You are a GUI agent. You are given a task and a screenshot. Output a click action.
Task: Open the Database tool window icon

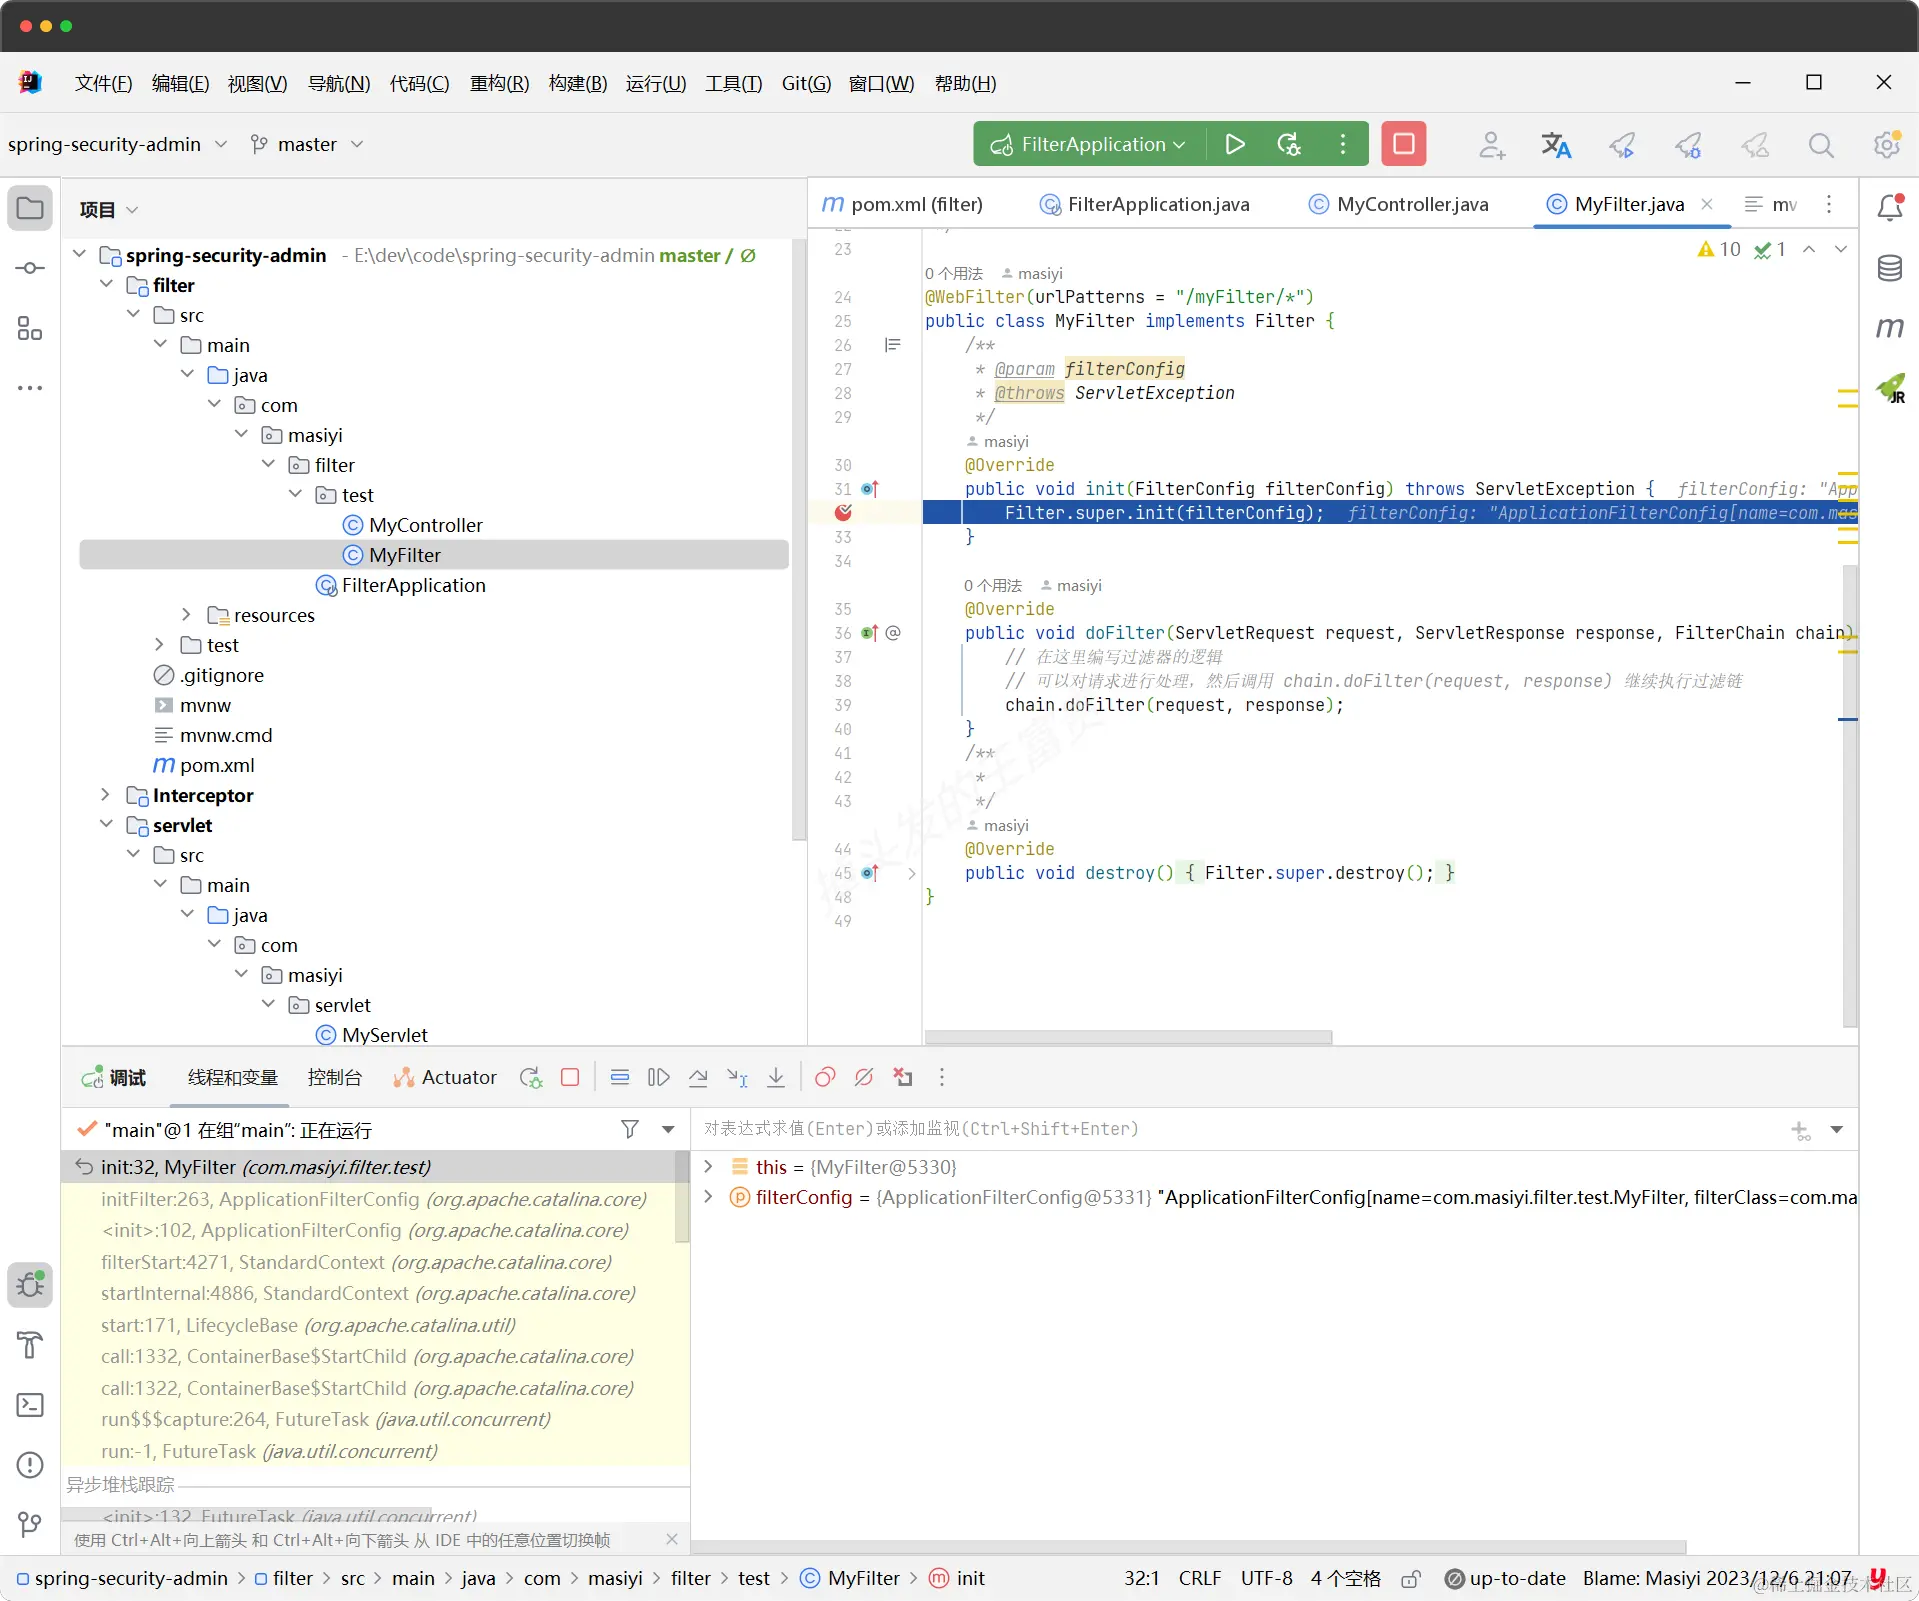pos(1889,268)
